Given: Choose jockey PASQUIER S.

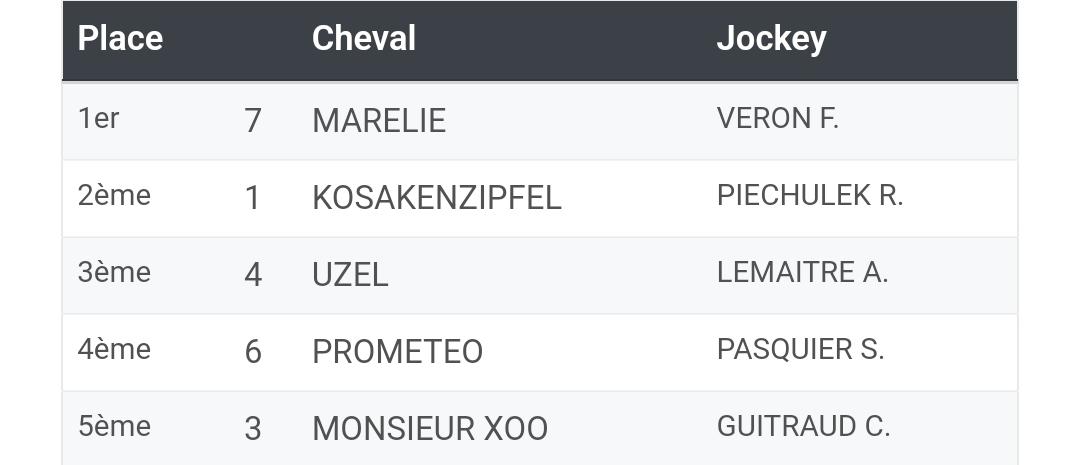Looking at the screenshot, I should [800, 349].
